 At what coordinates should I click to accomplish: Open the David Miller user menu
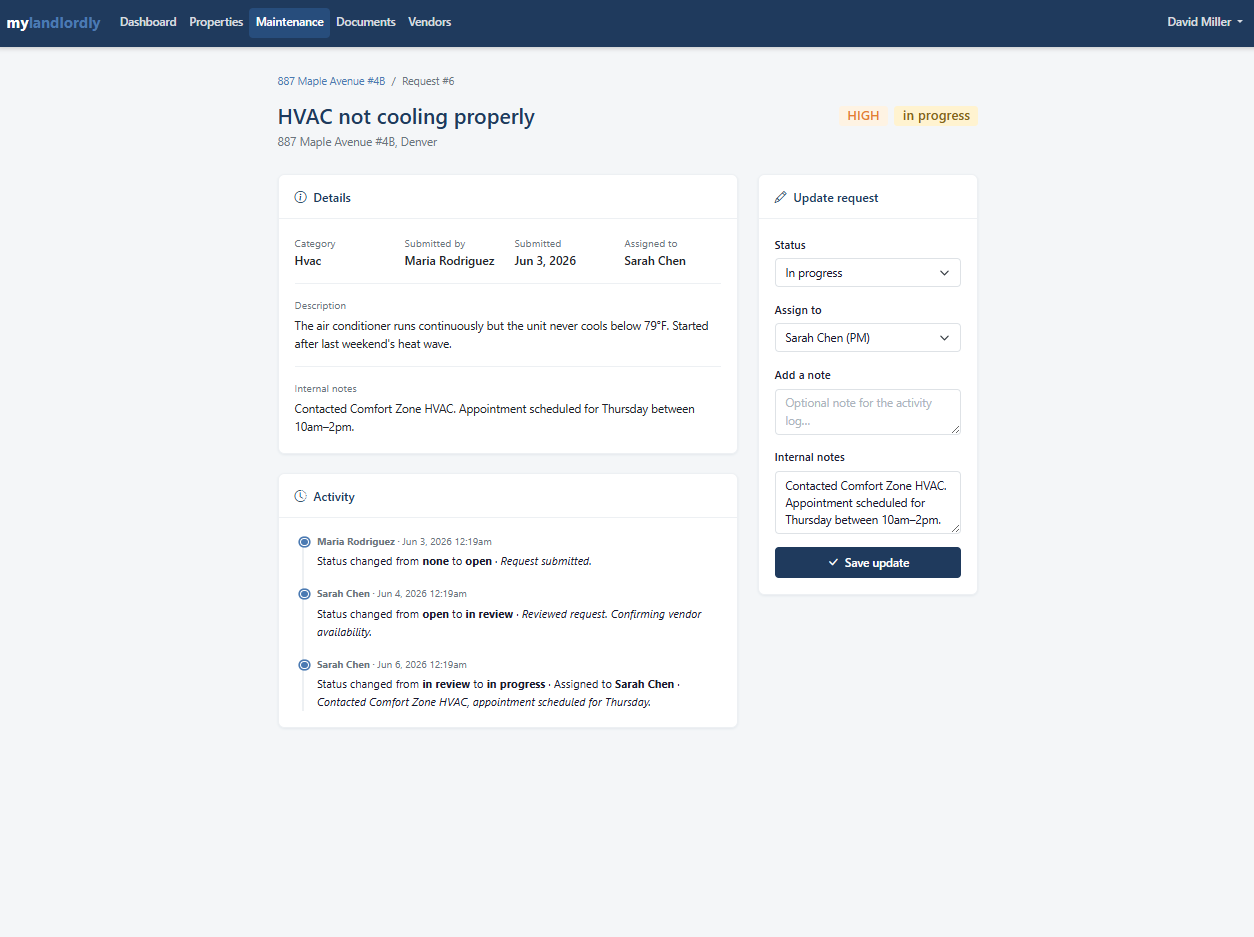pyautogui.click(x=1205, y=22)
